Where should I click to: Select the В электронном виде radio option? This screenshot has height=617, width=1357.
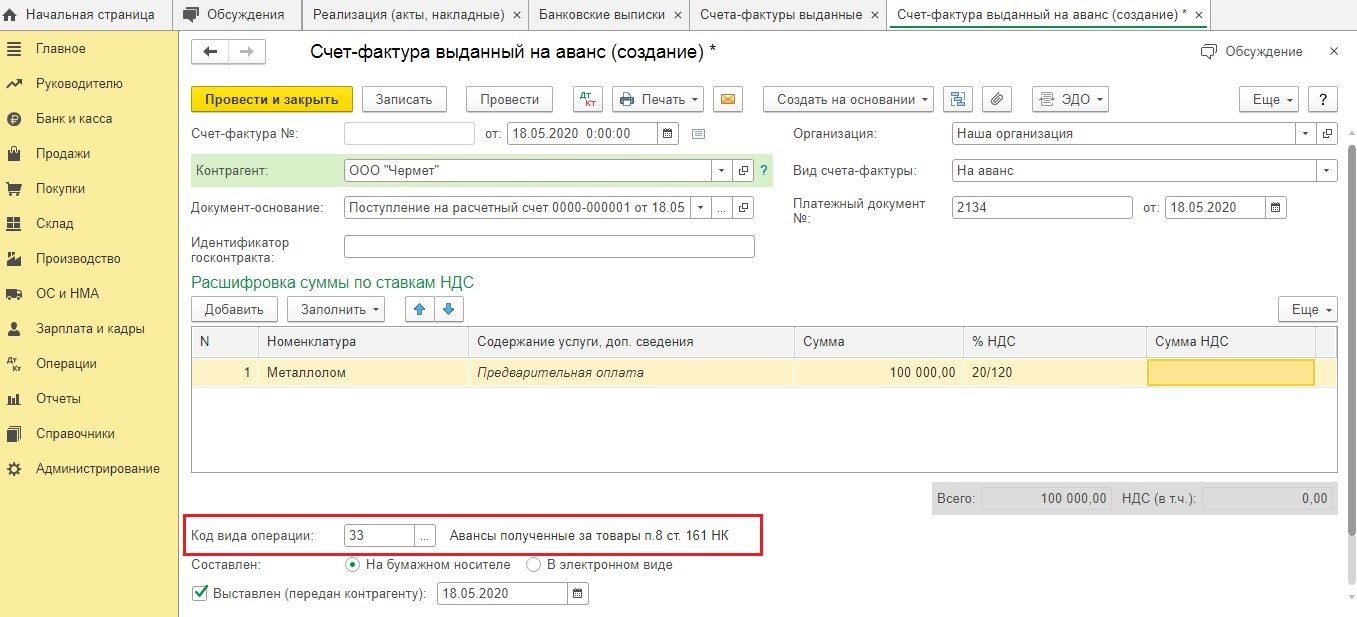533,565
